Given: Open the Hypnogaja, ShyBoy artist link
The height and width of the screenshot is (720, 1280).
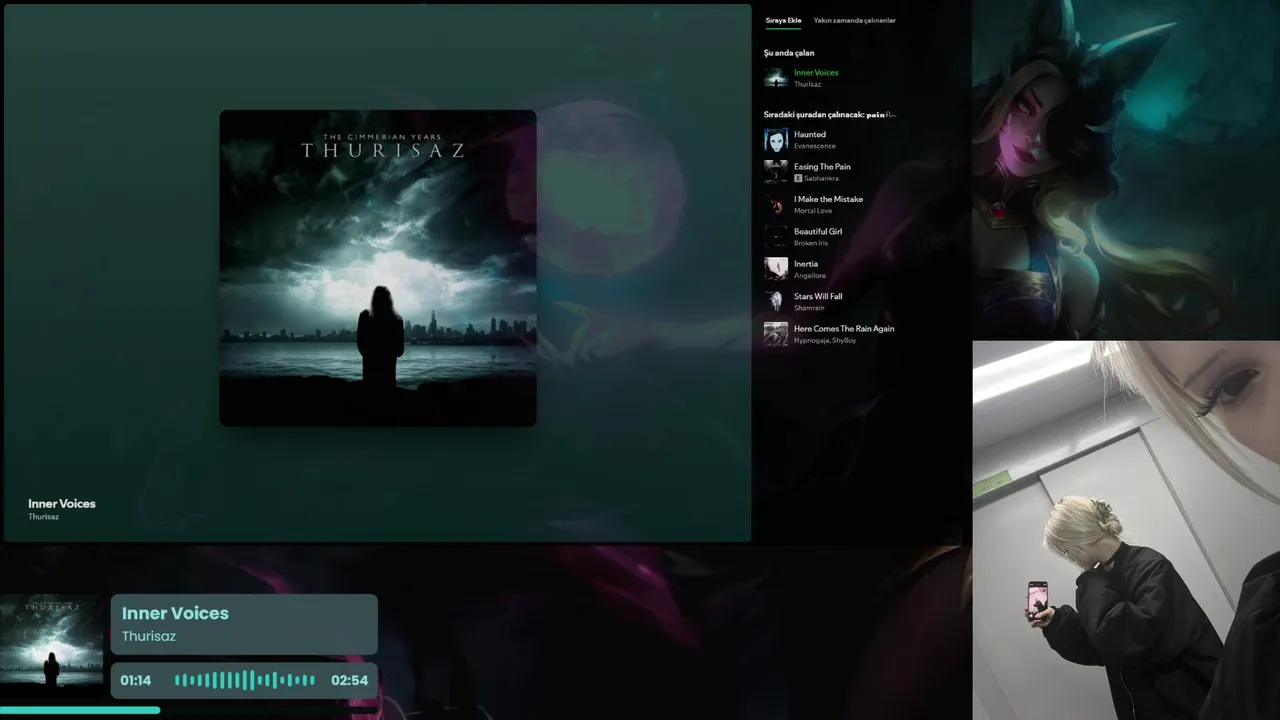Looking at the screenshot, I should pos(825,340).
